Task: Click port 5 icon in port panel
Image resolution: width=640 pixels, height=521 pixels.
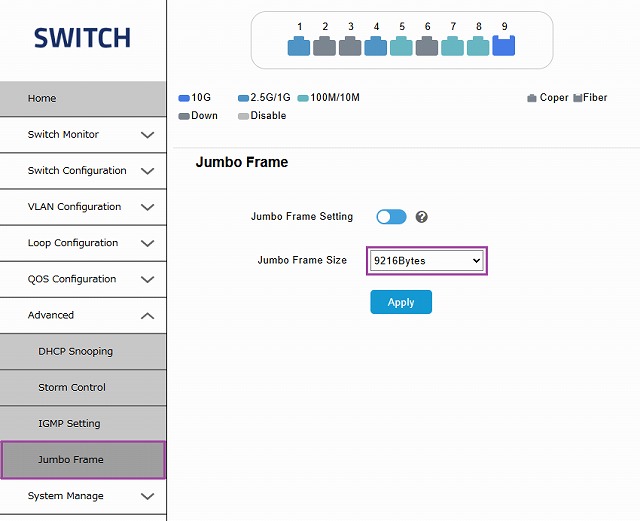Action: click(401, 45)
